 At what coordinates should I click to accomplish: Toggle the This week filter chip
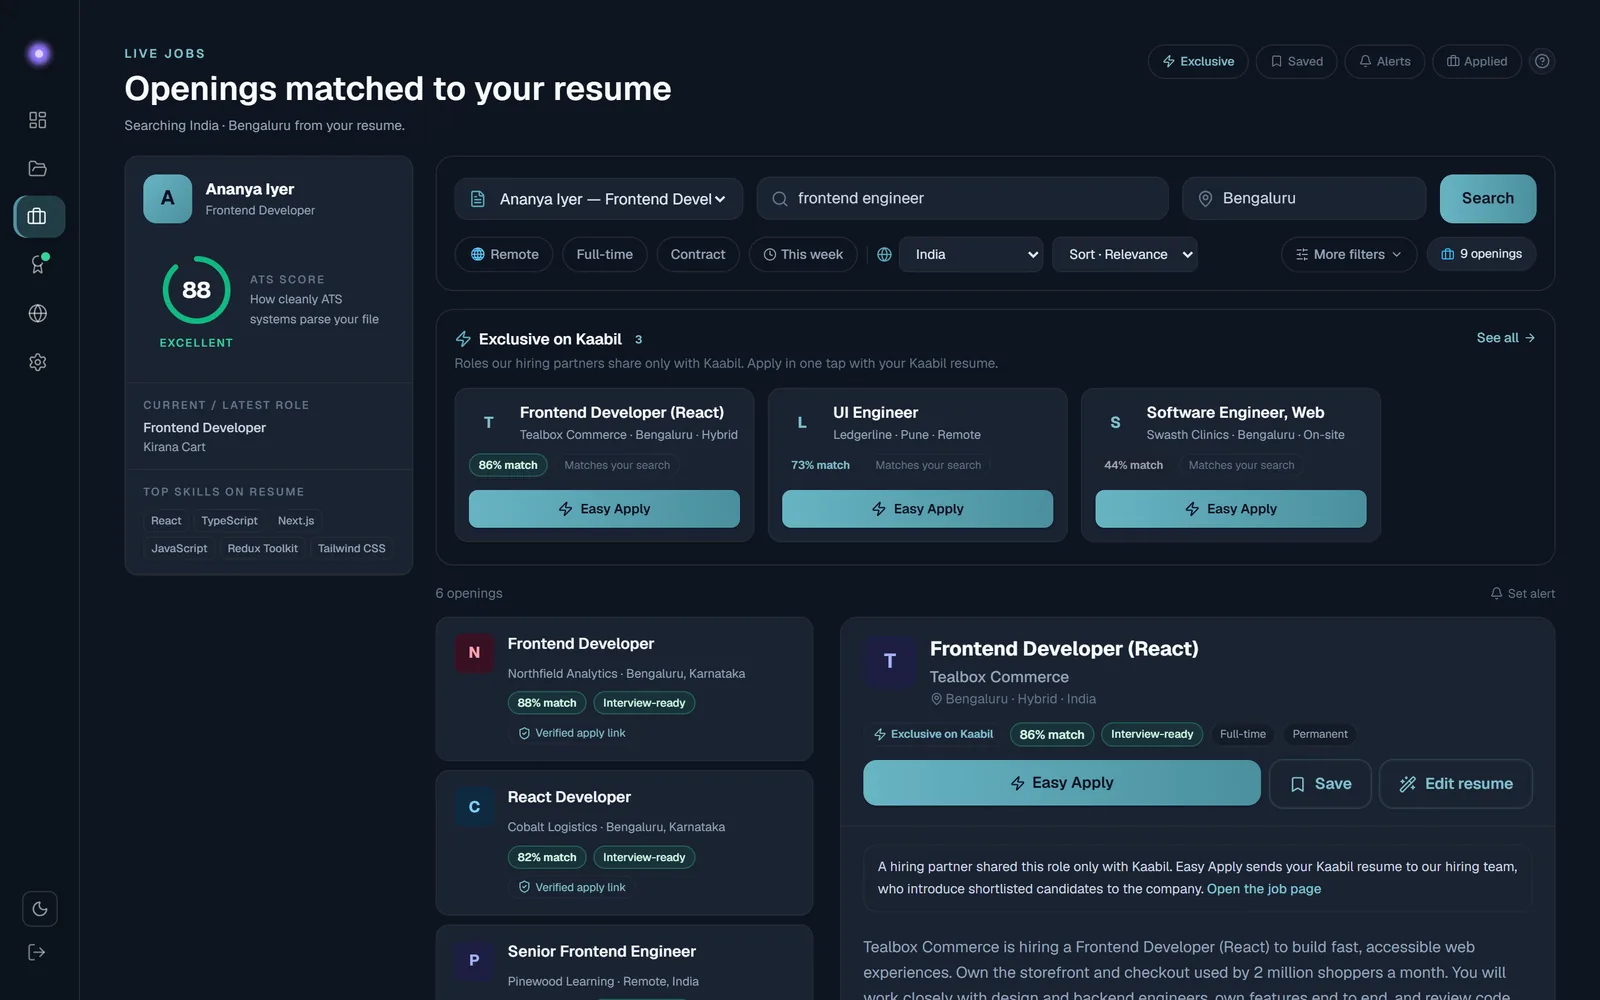pyautogui.click(x=803, y=254)
